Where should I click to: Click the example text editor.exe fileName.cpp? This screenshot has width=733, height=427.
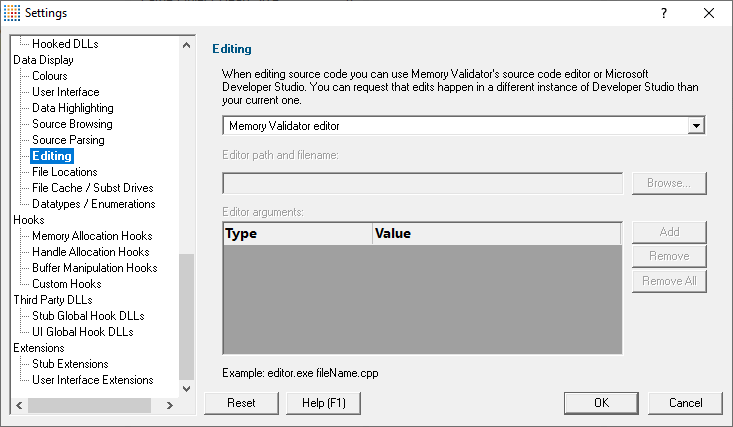pyautogui.click(x=323, y=373)
